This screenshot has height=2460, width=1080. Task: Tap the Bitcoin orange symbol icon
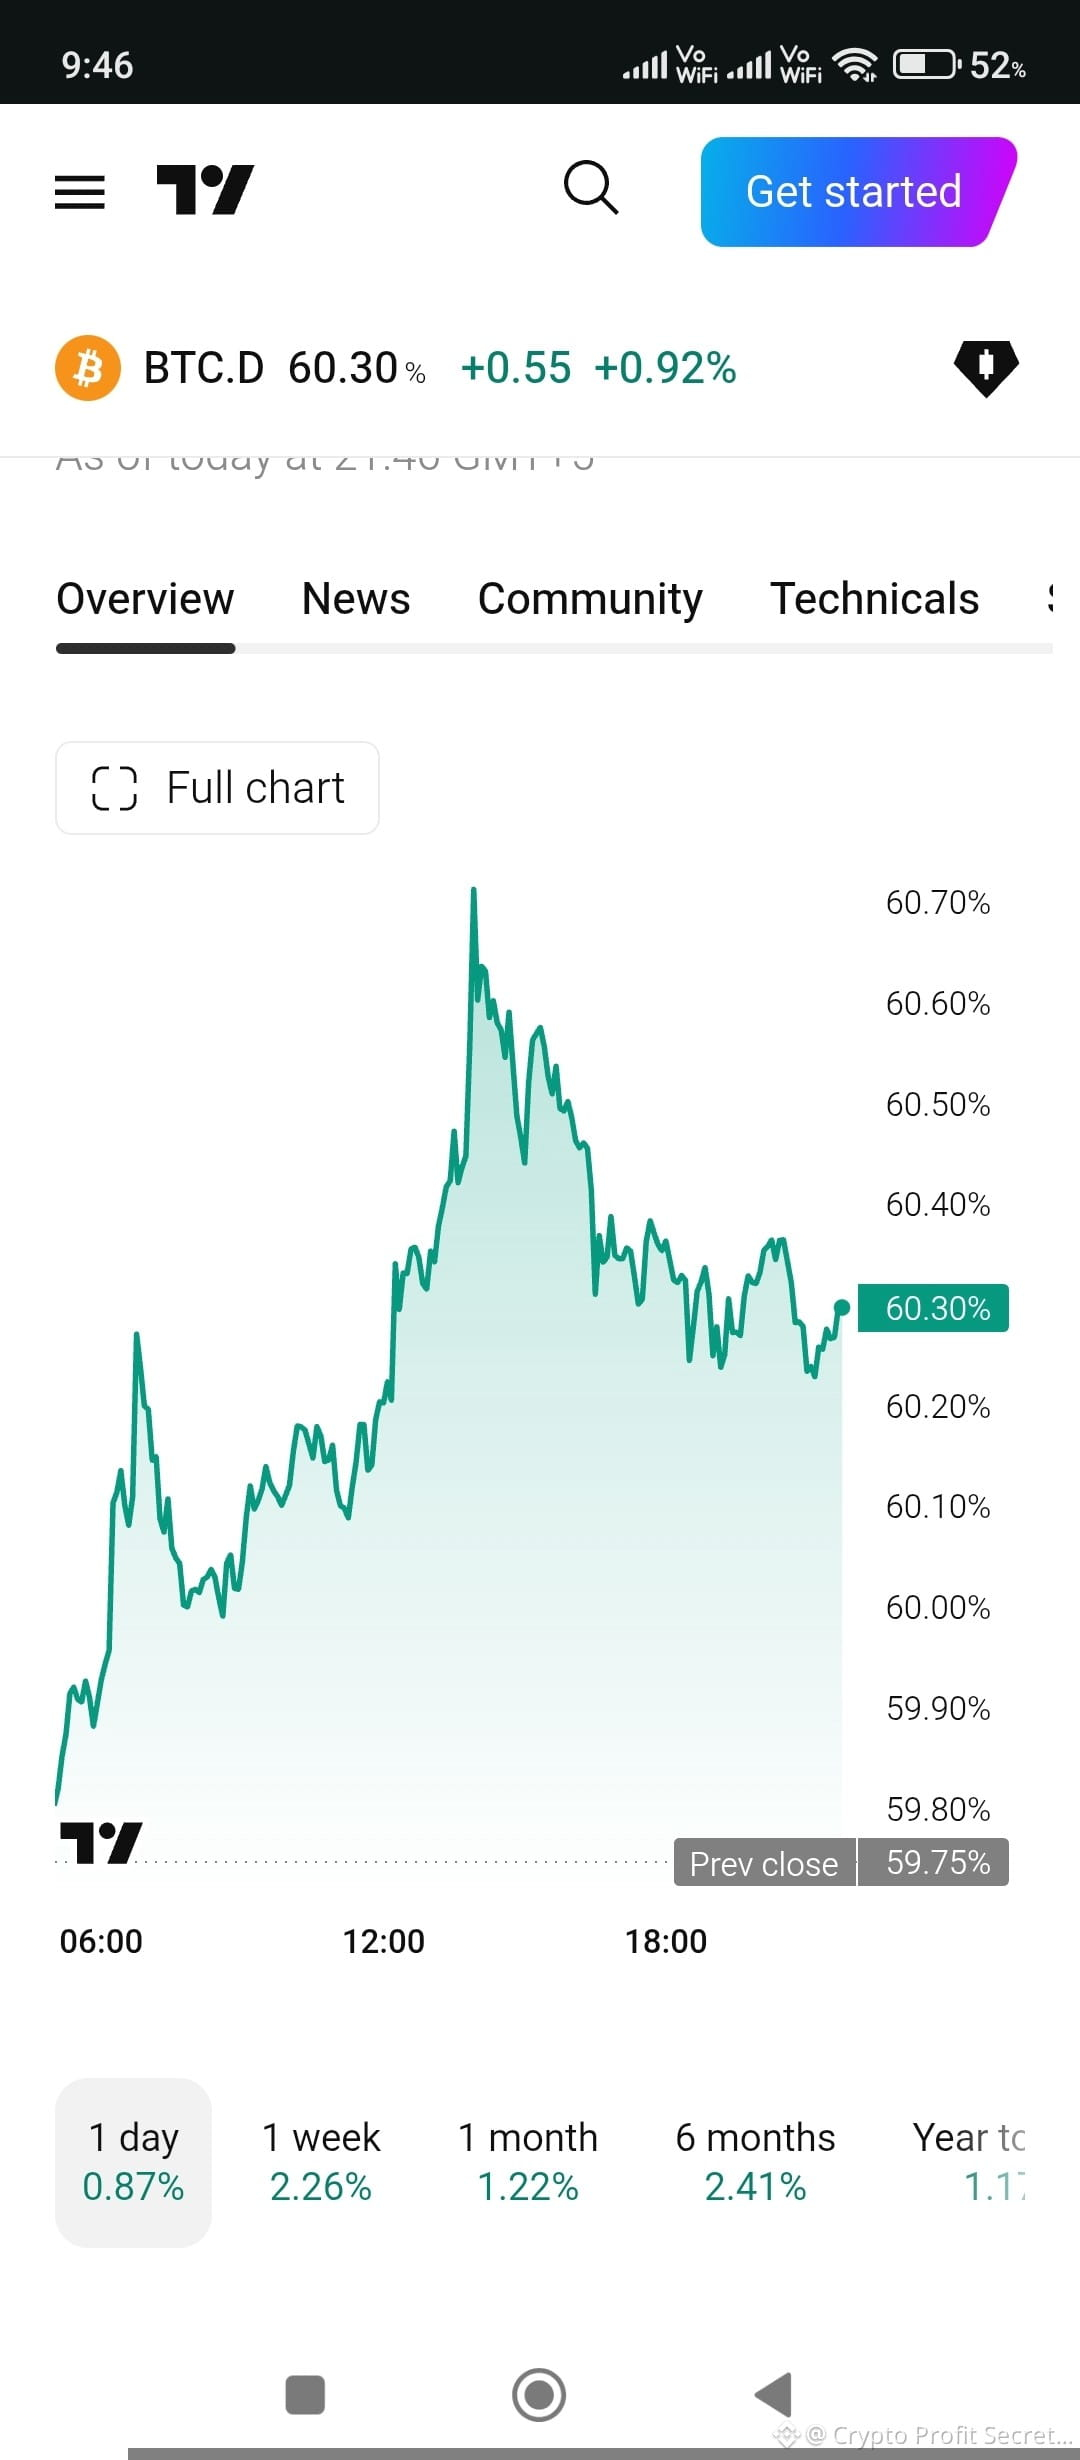(88, 368)
